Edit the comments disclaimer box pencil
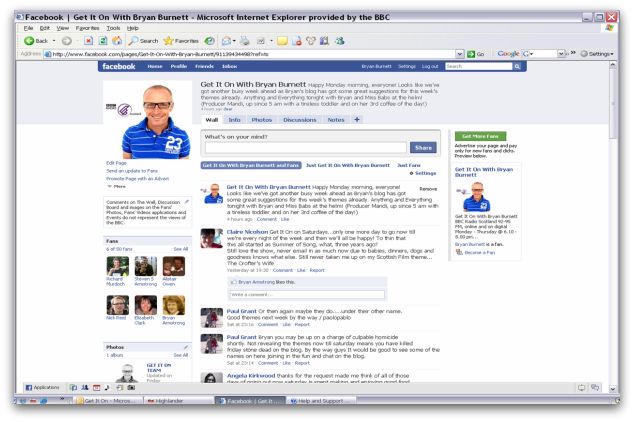 [x=185, y=200]
